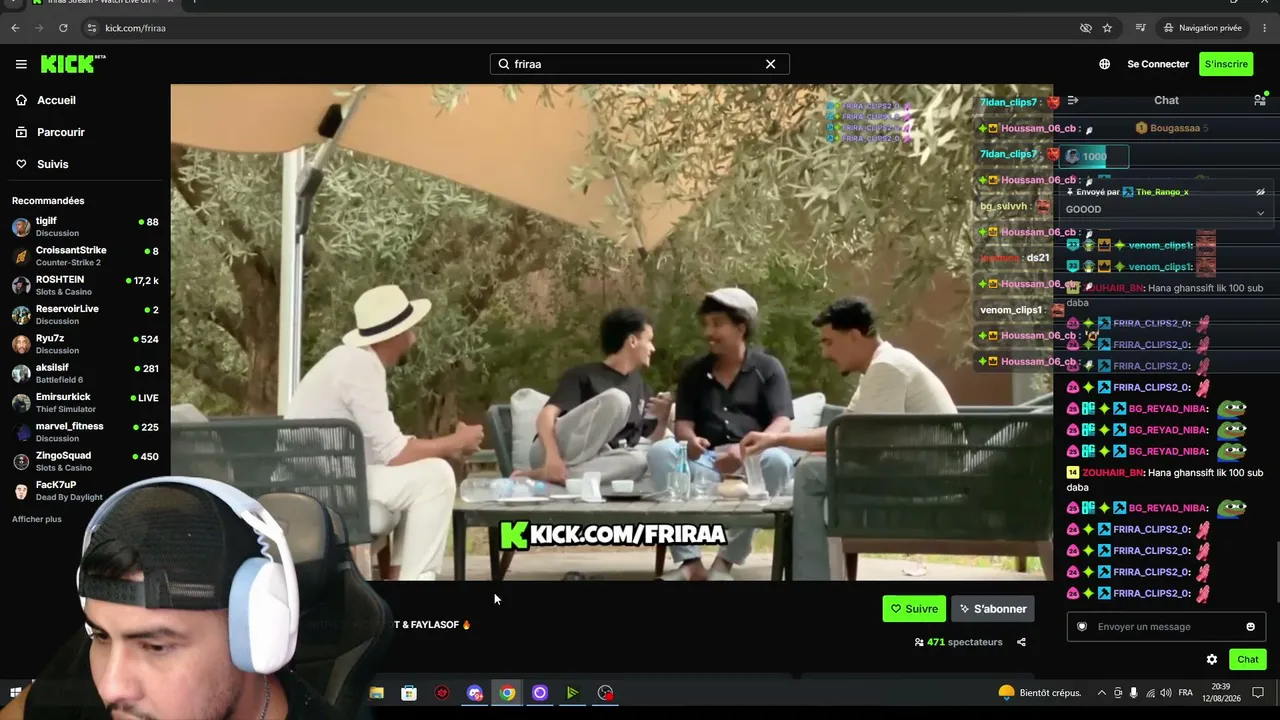
Task: Open Google Chrome from the taskbar
Action: [508, 693]
